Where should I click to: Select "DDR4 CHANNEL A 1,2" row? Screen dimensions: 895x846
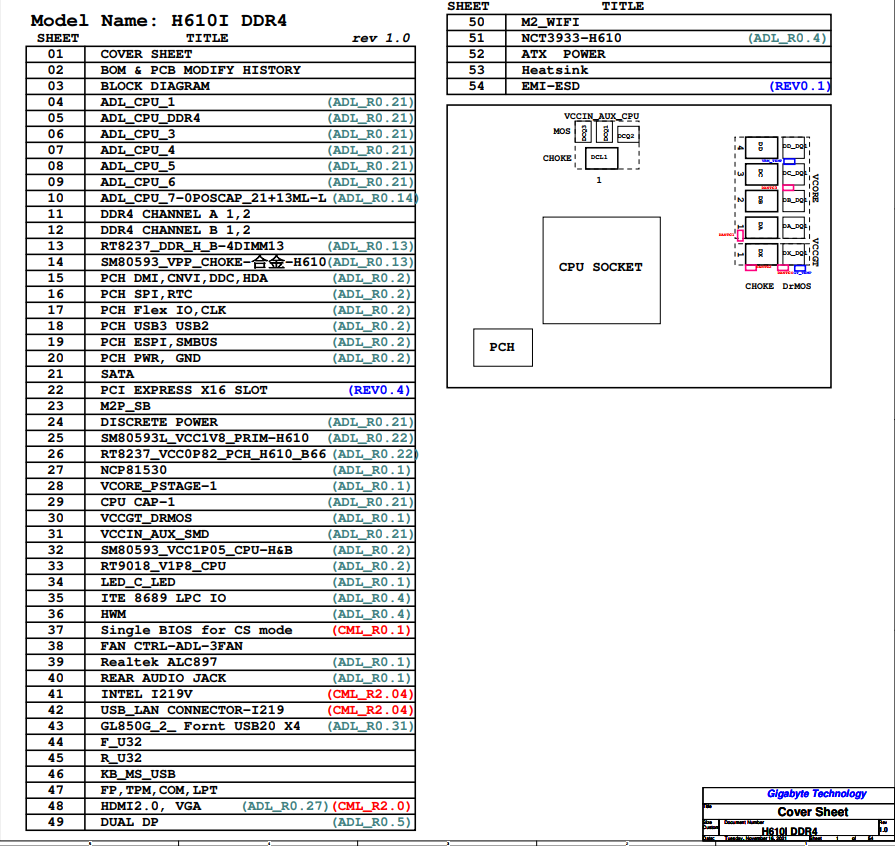[x=220, y=214]
